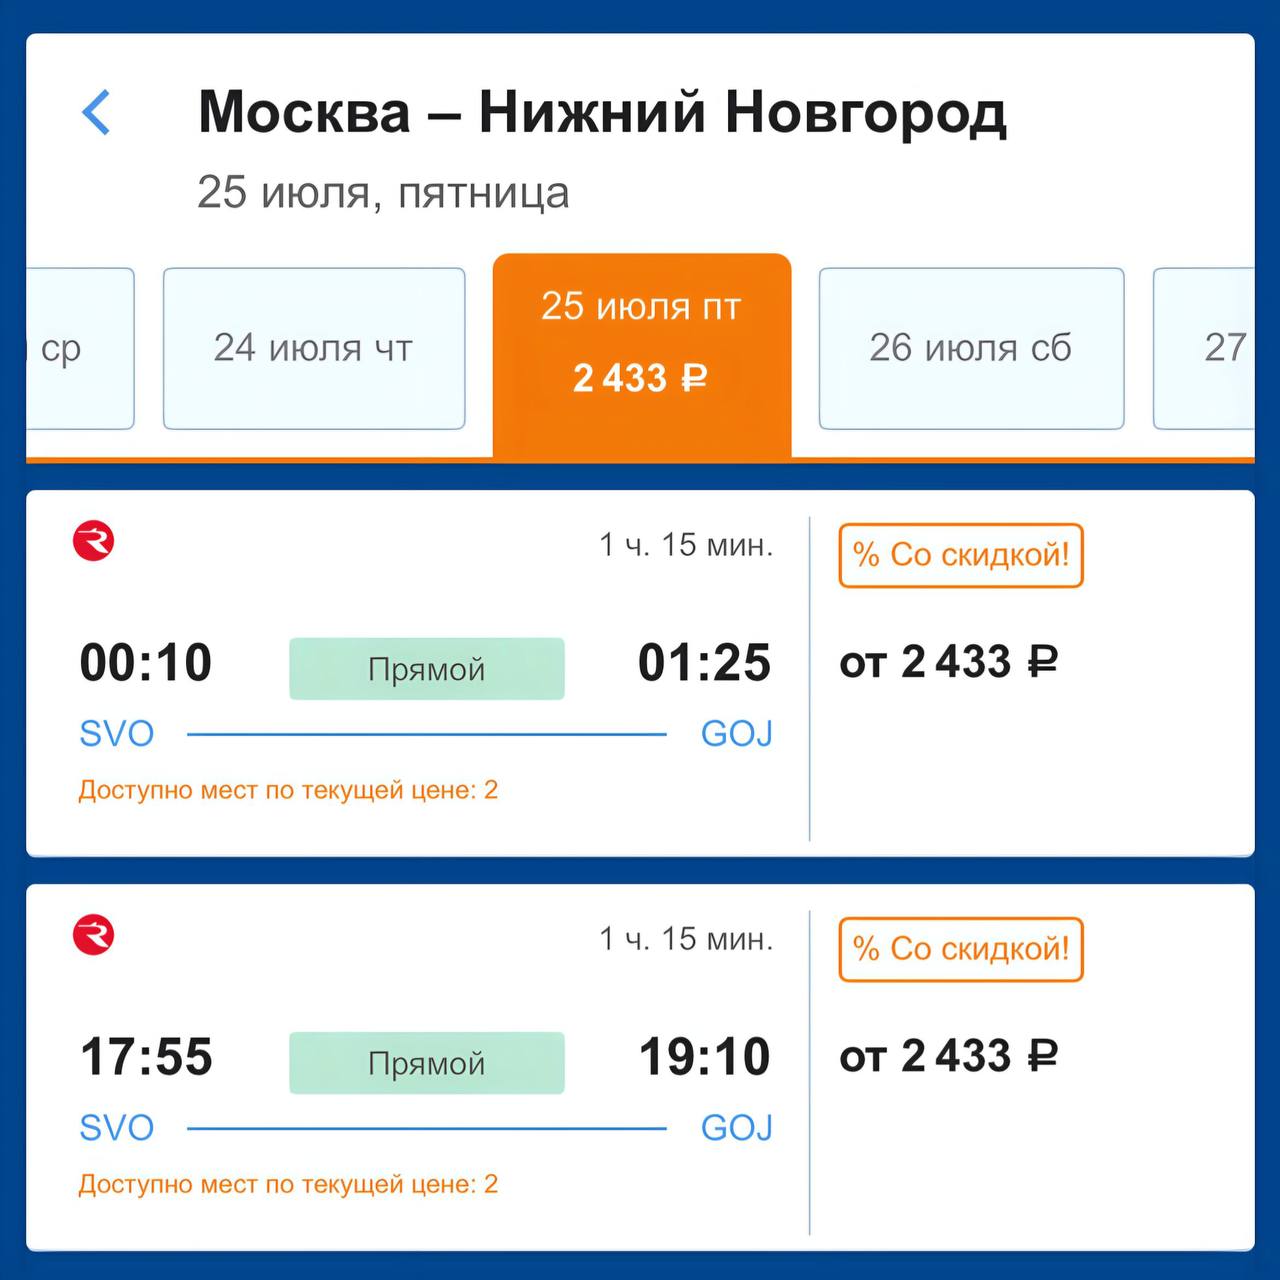Select price от 2 433 ₽ for 00:10 flight
1280x1280 pixels.
coord(949,662)
